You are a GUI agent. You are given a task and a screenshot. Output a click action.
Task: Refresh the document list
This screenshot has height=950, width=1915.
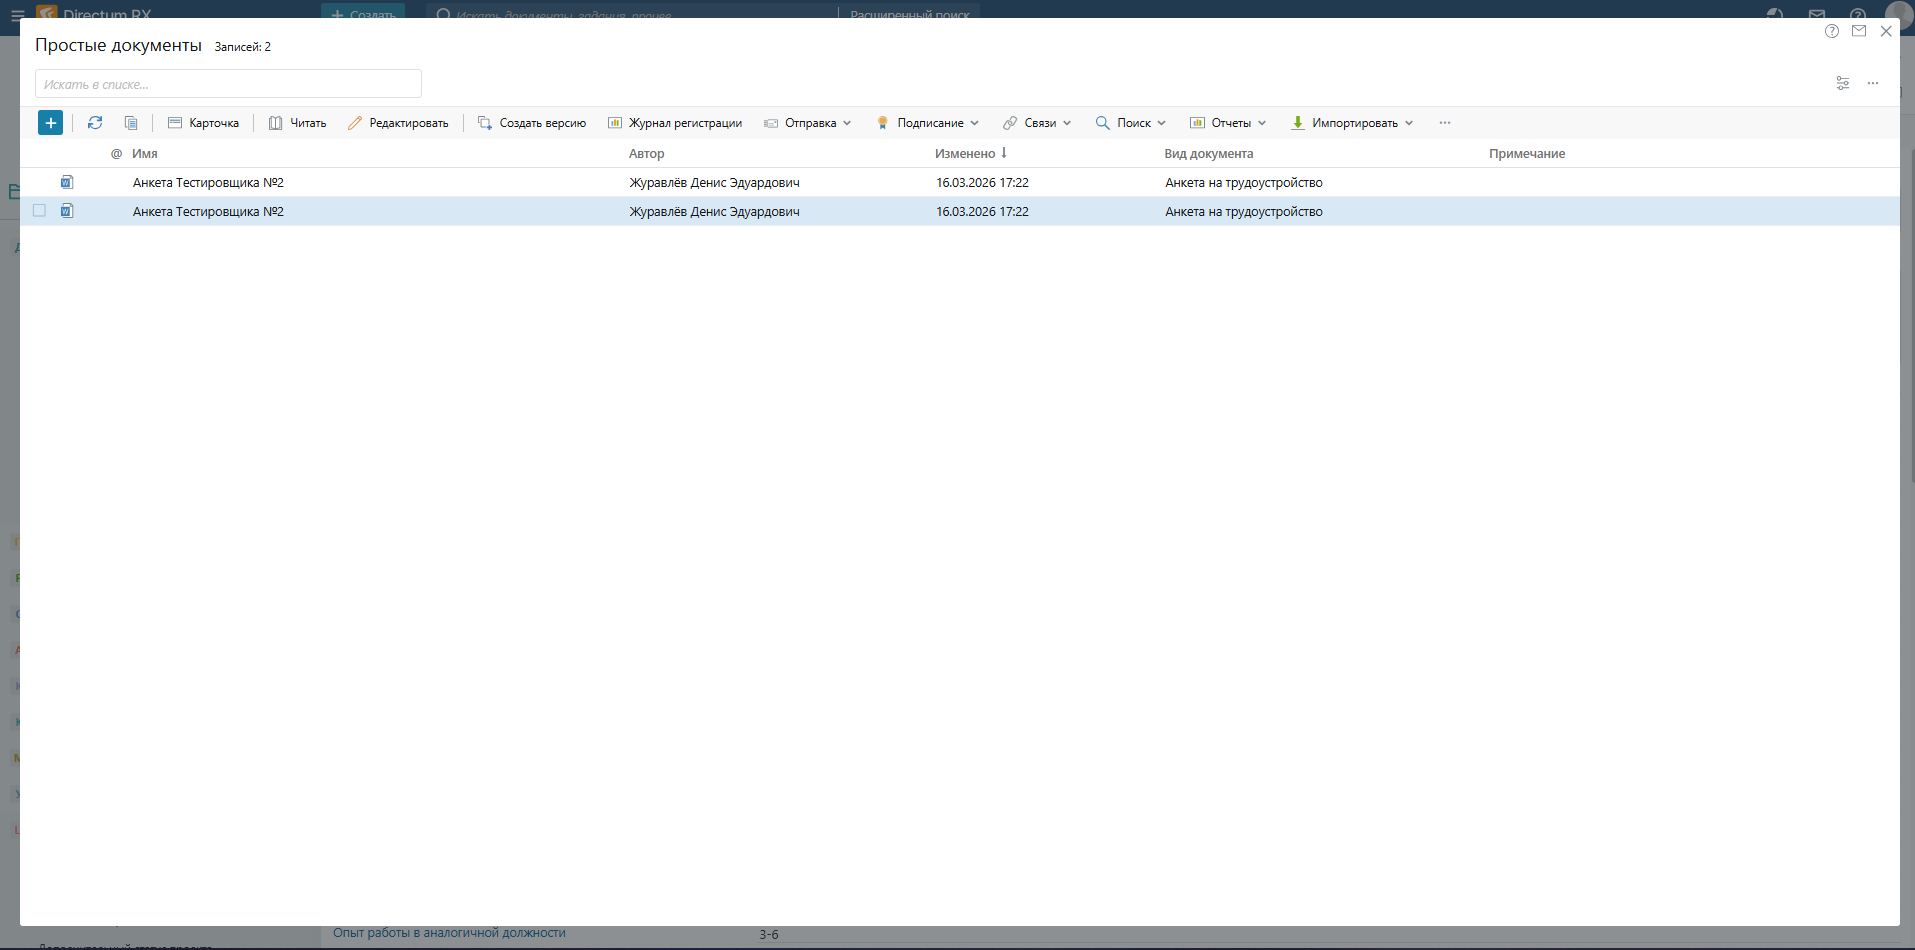point(95,123)
